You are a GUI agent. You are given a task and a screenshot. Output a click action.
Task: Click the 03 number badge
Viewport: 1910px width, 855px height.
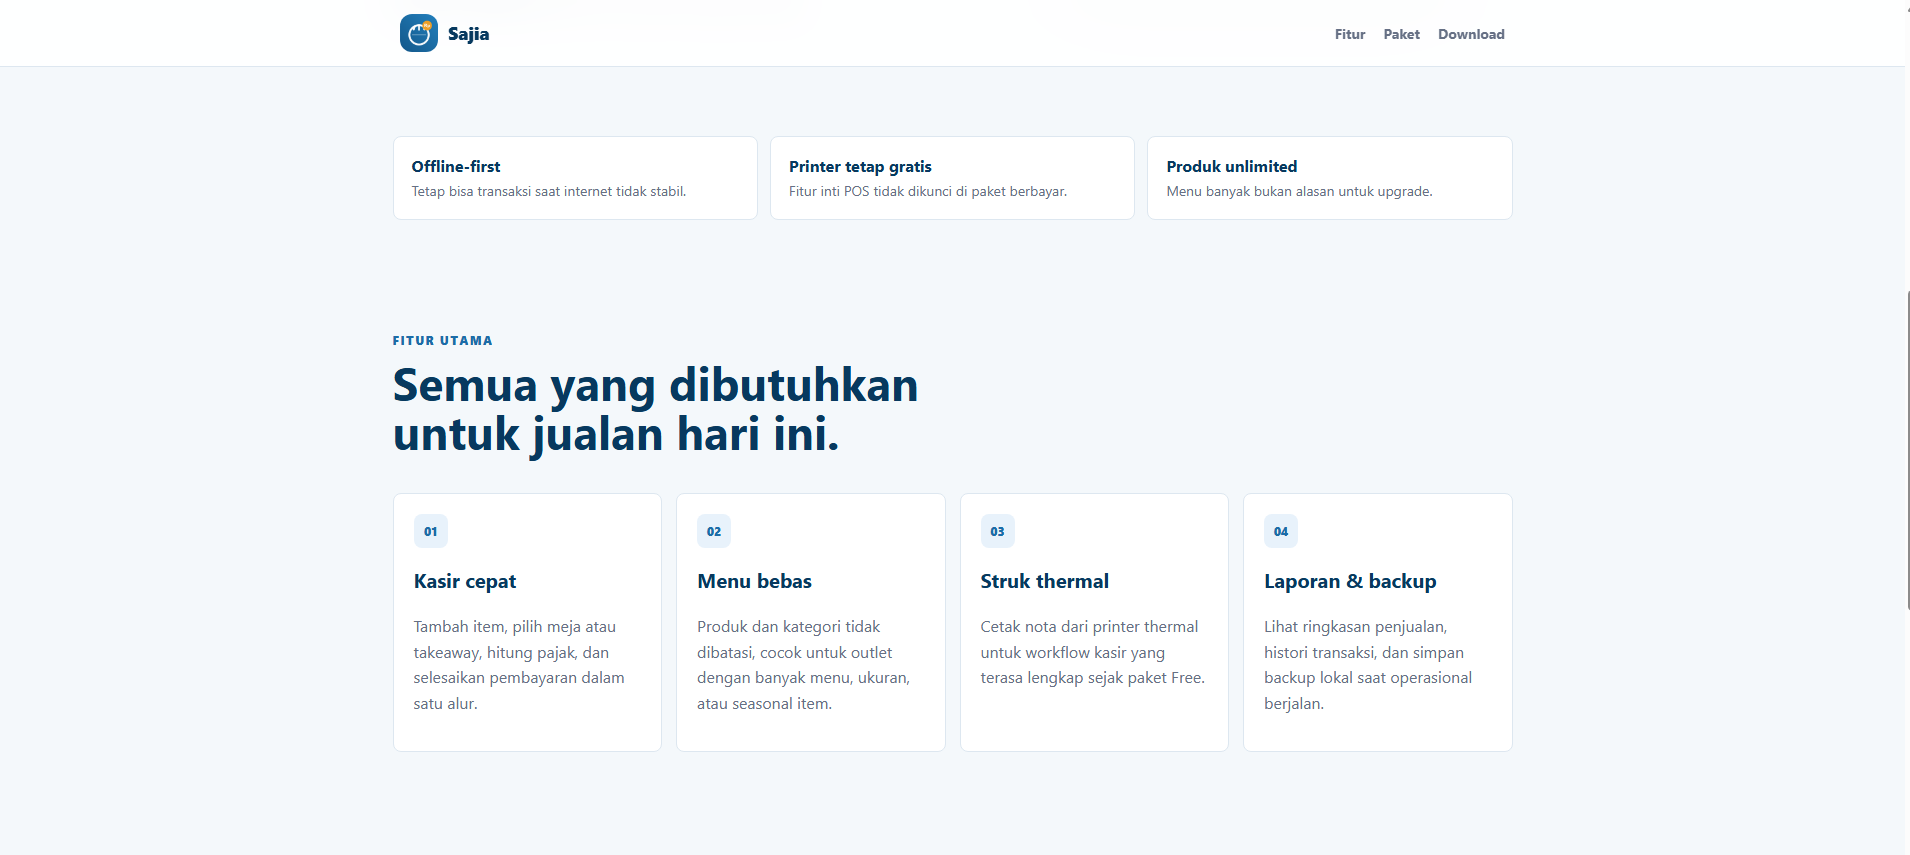tap(997, 531)
